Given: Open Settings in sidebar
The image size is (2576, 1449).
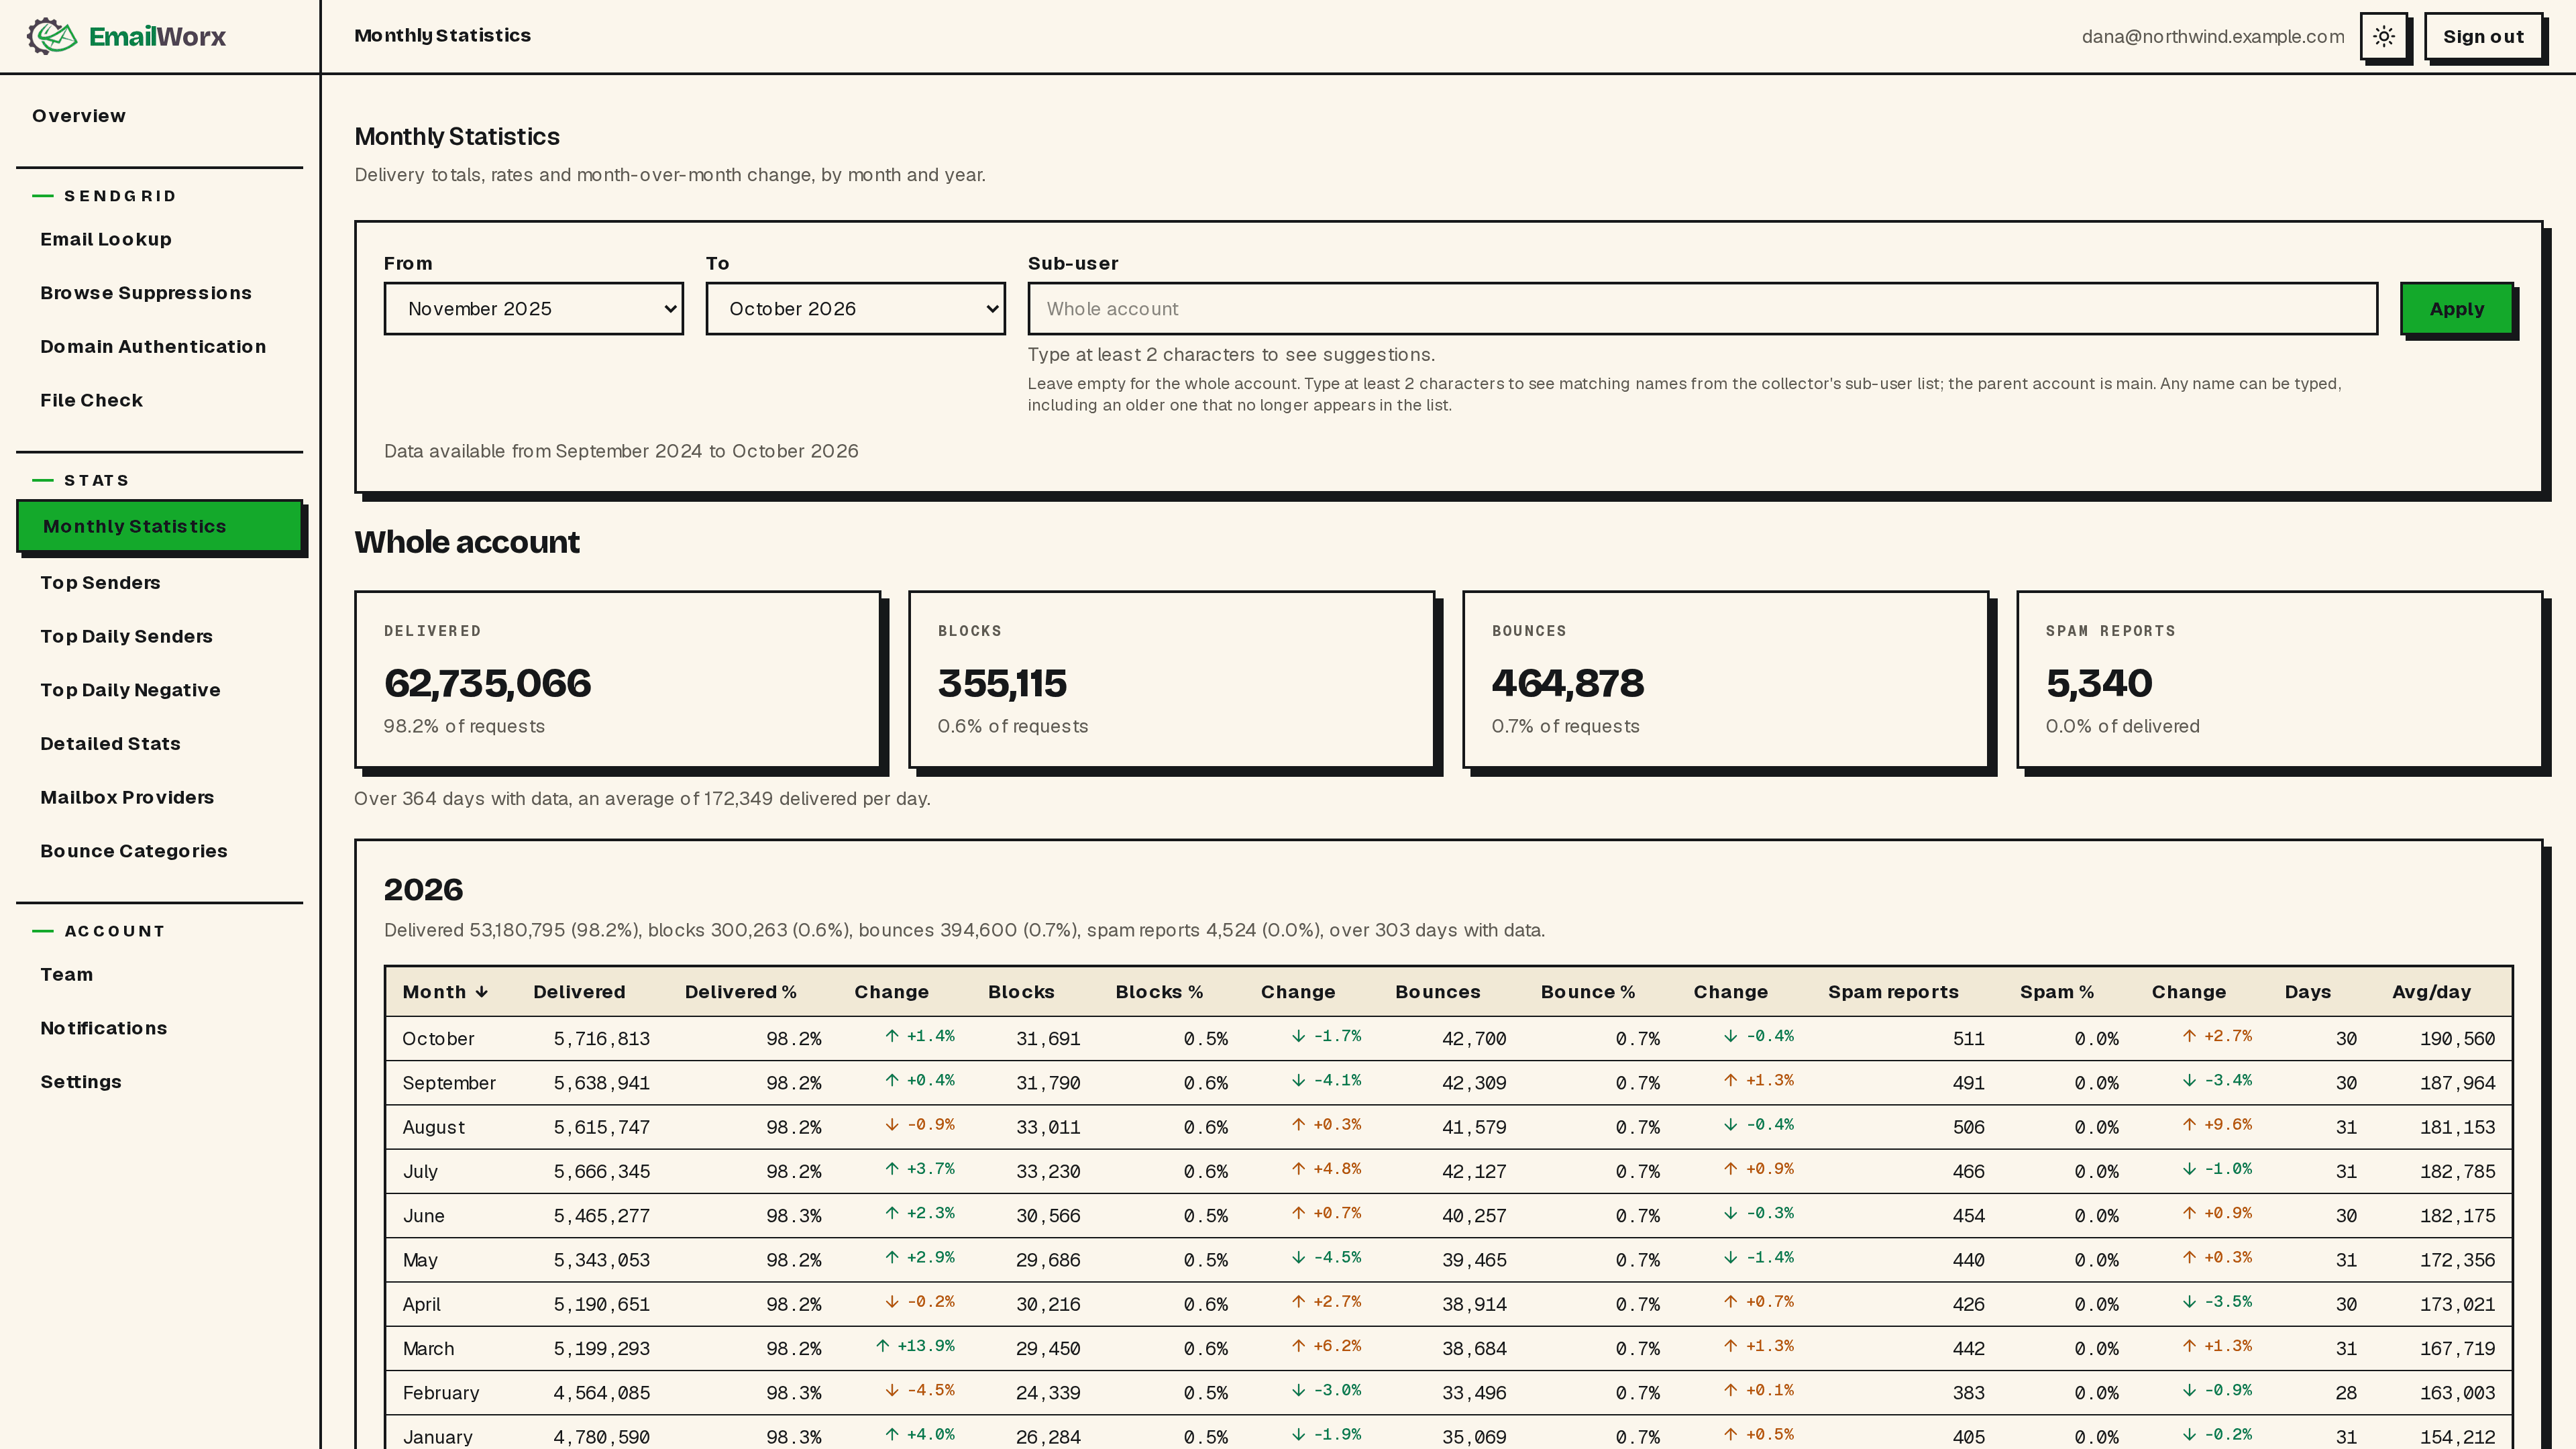Looking at the screenshot, I should click(x=80, y=1082).
